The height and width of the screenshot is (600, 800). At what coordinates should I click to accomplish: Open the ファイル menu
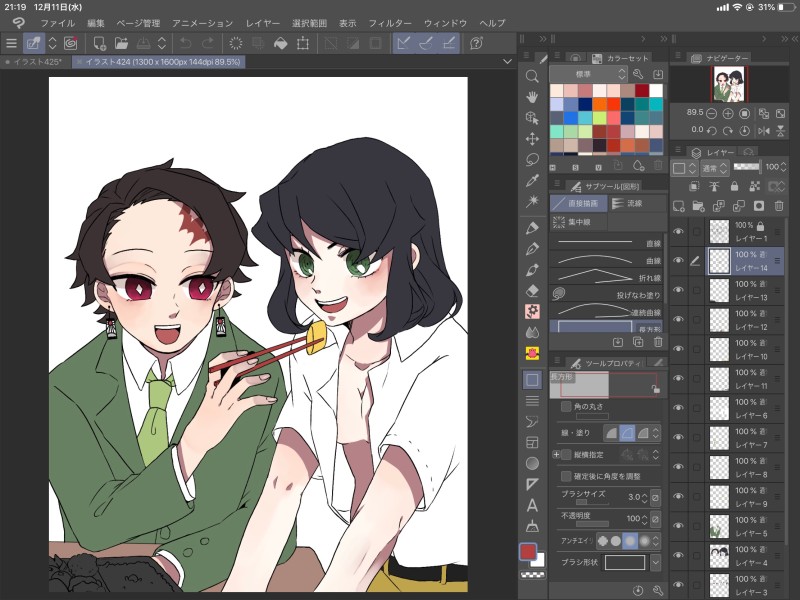[57, 23]
